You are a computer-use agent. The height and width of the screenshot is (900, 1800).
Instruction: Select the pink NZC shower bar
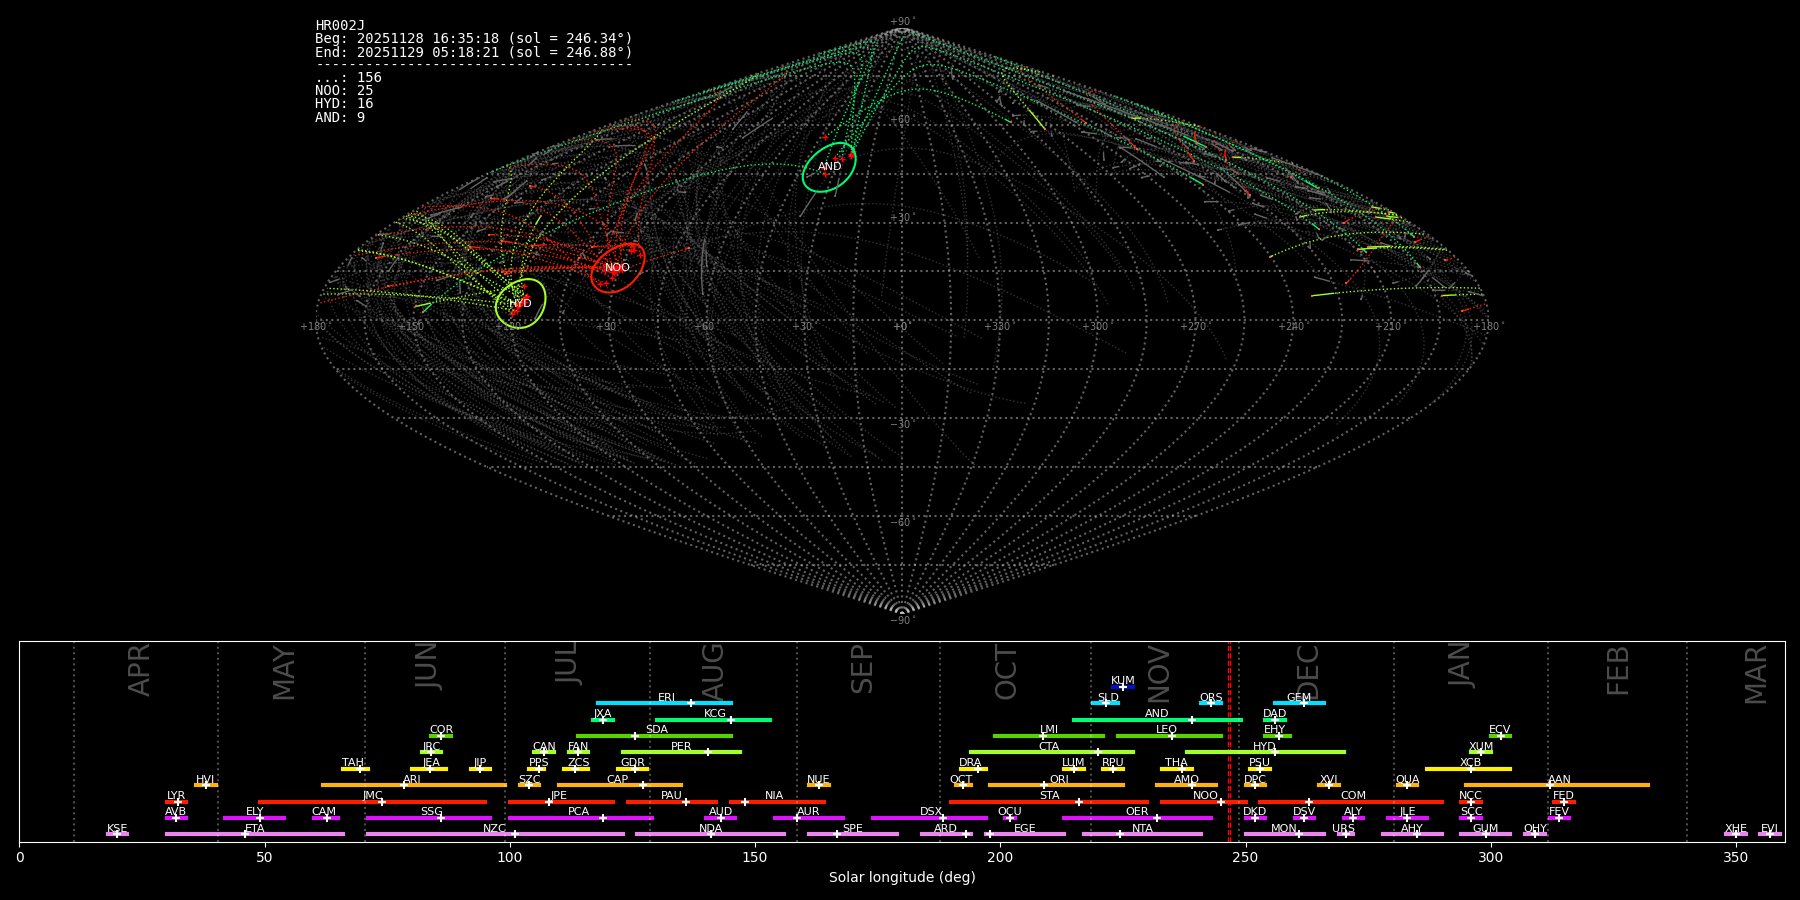(x=494, y=834)
